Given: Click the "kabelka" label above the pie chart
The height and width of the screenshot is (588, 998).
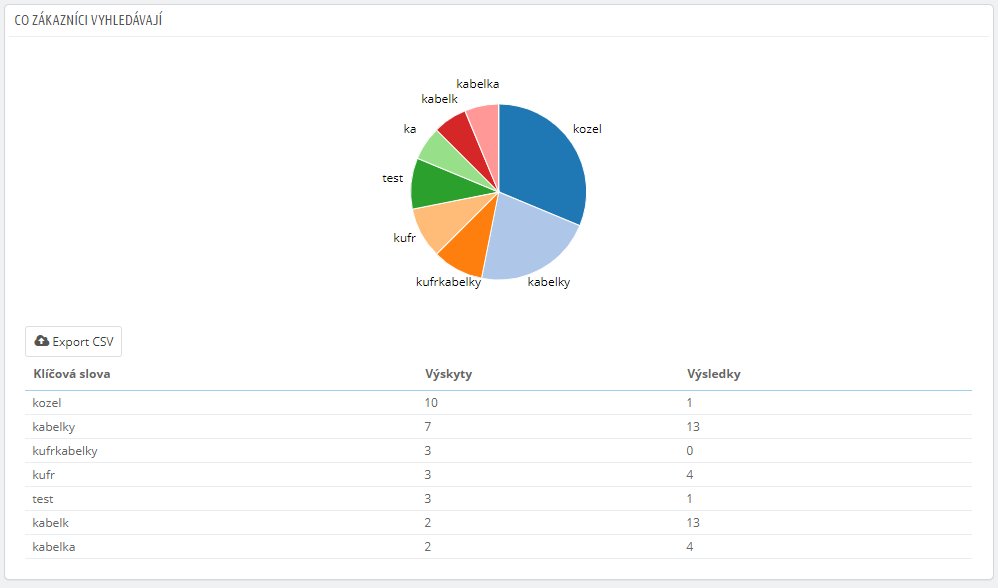Looking at the screenshot, I should click(477, 84).
